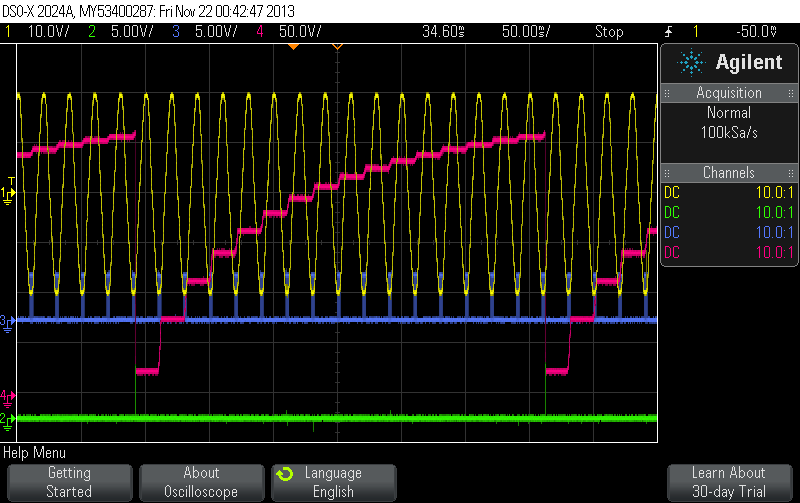Open Learn About 30-day Trial
Screen dimensions: 800x503
pyautogui.click(x=729, y=482)
